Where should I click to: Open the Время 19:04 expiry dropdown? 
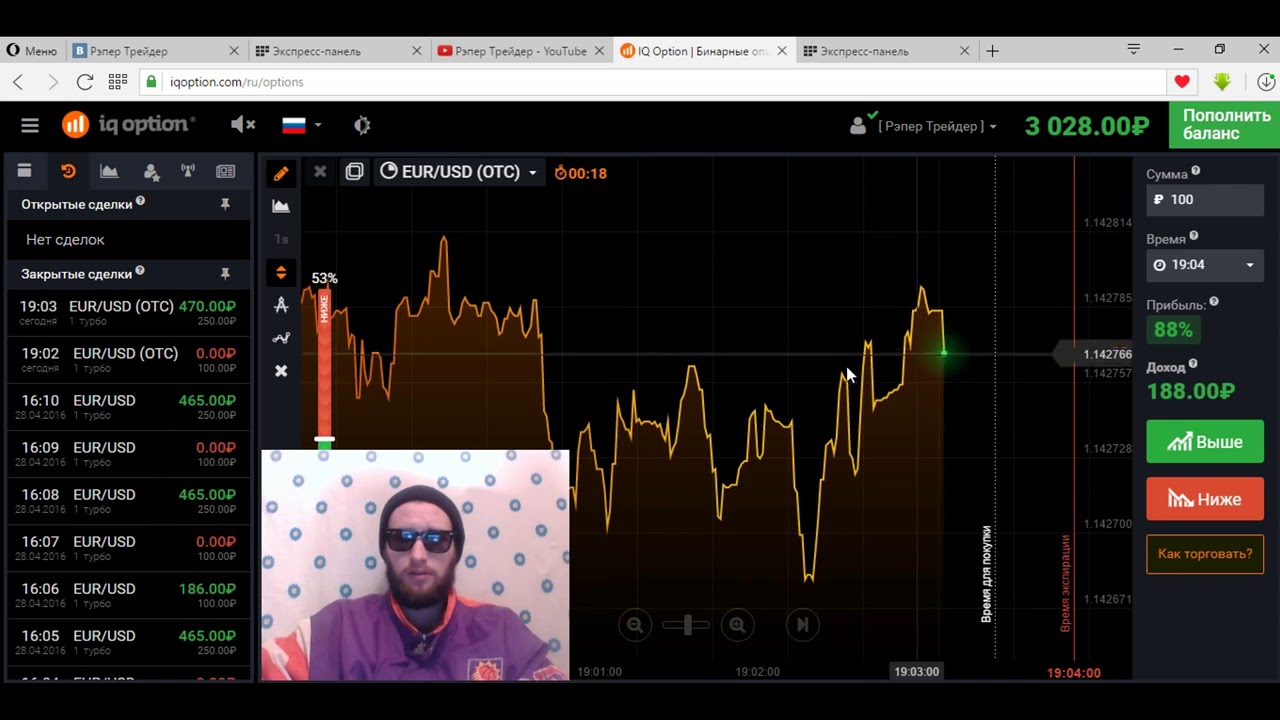pos(1205,265)
